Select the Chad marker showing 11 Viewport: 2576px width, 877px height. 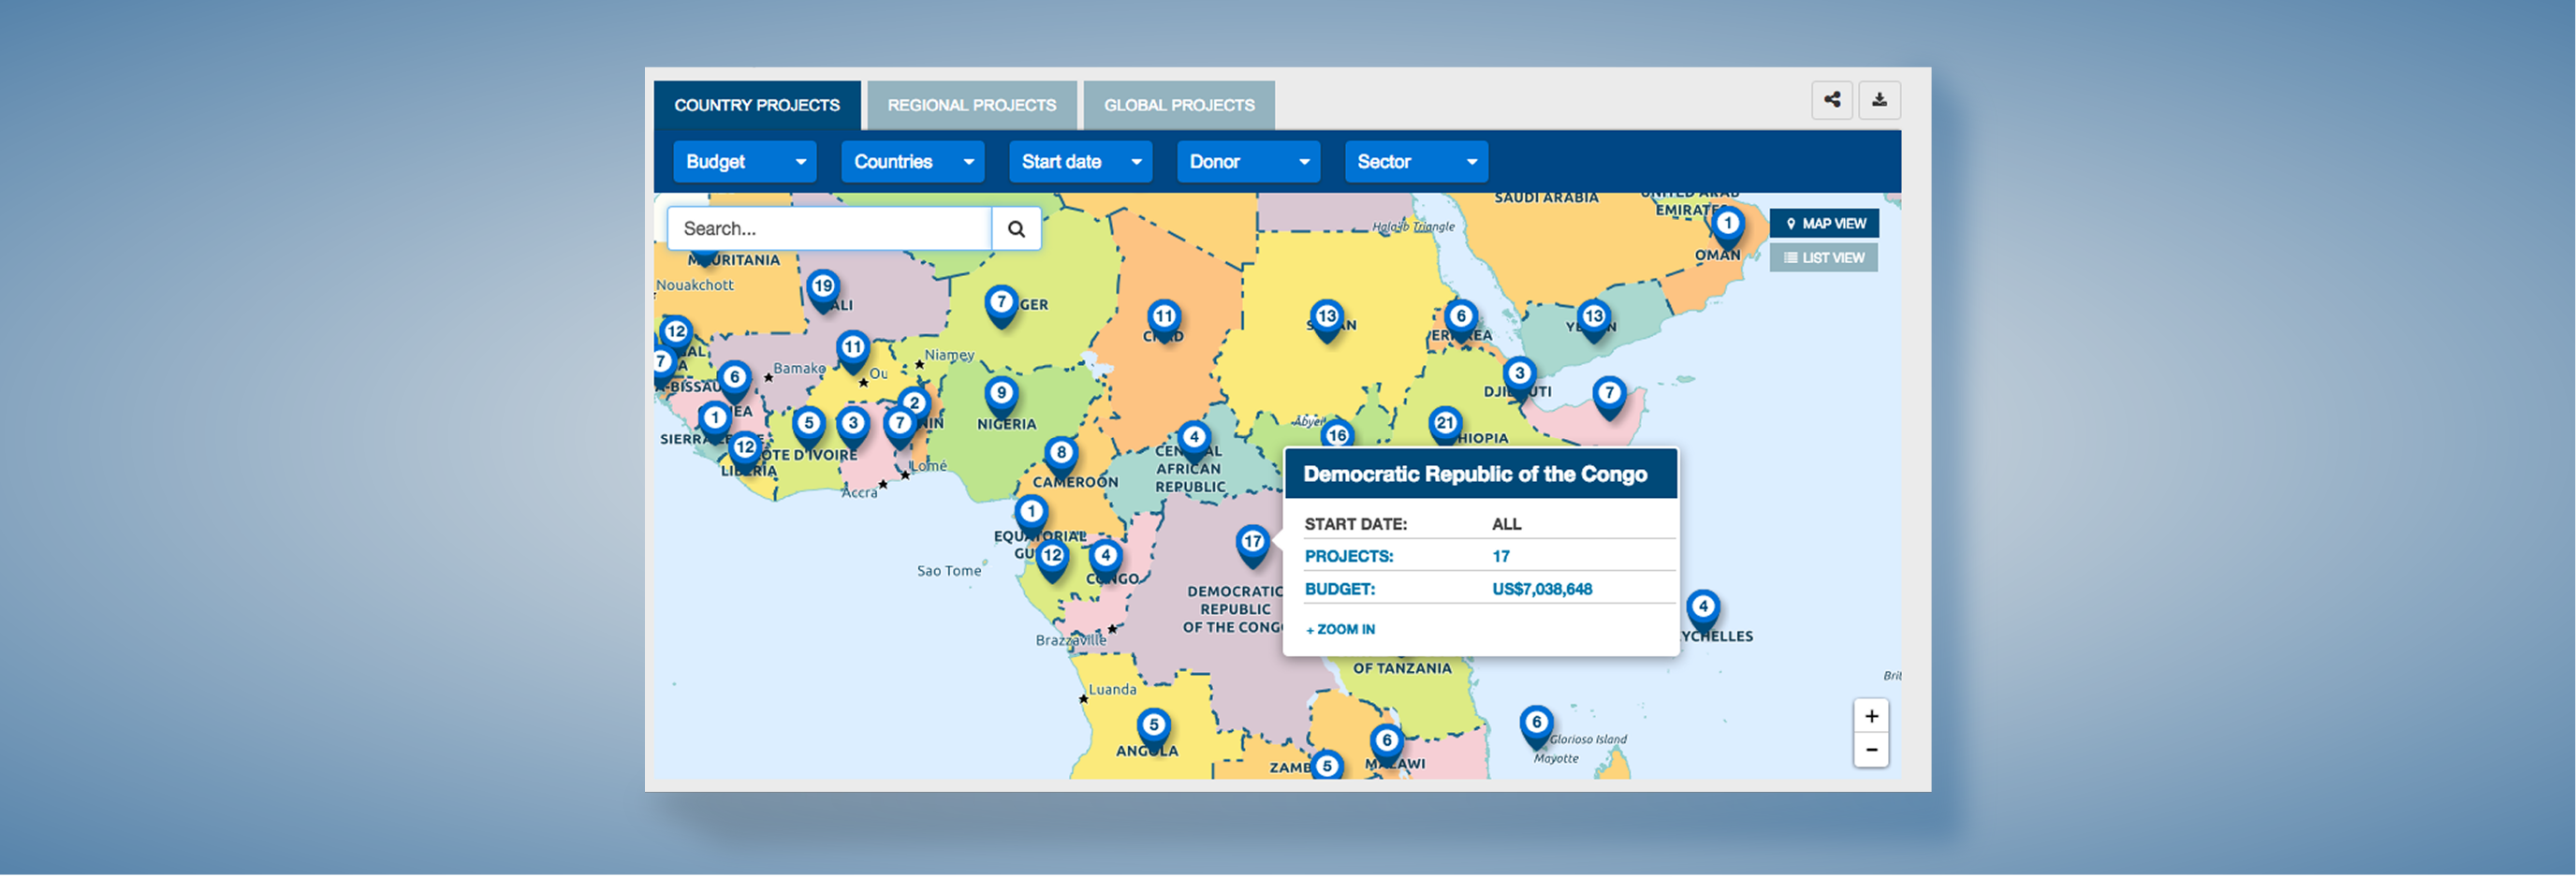[x=1164, y=321]
